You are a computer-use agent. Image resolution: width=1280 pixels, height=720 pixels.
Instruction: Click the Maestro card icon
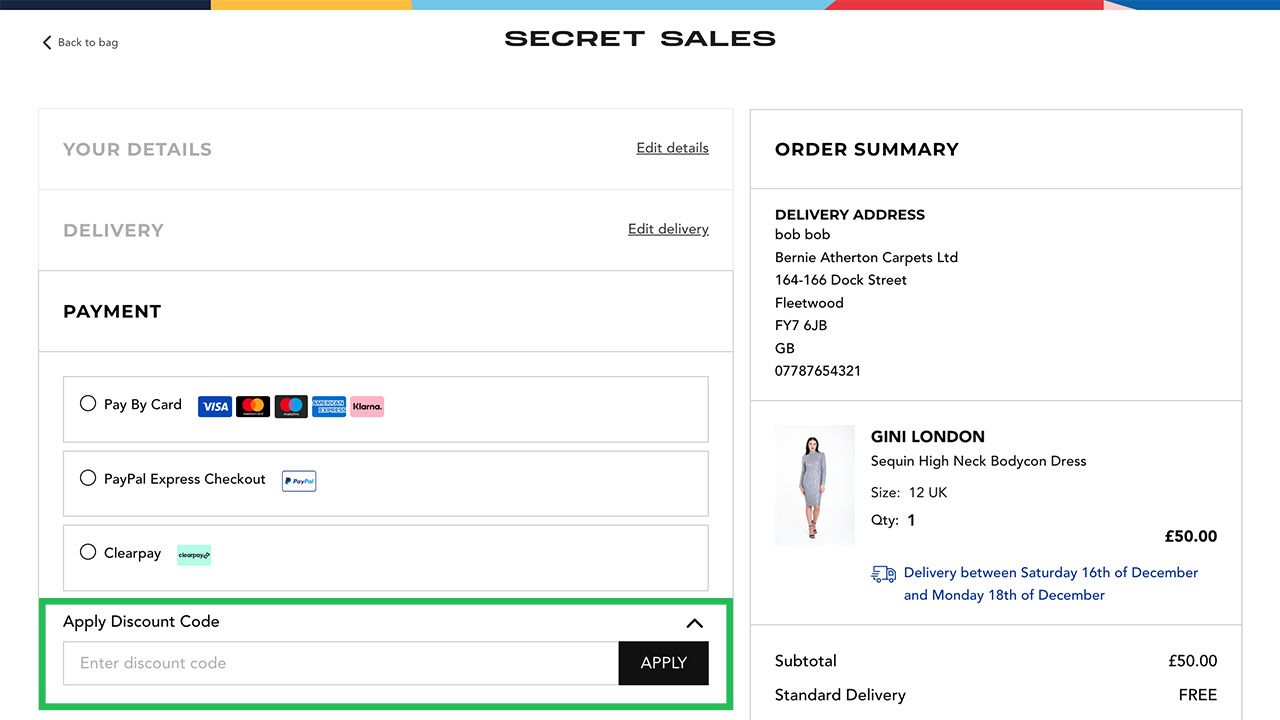[291, 406]
